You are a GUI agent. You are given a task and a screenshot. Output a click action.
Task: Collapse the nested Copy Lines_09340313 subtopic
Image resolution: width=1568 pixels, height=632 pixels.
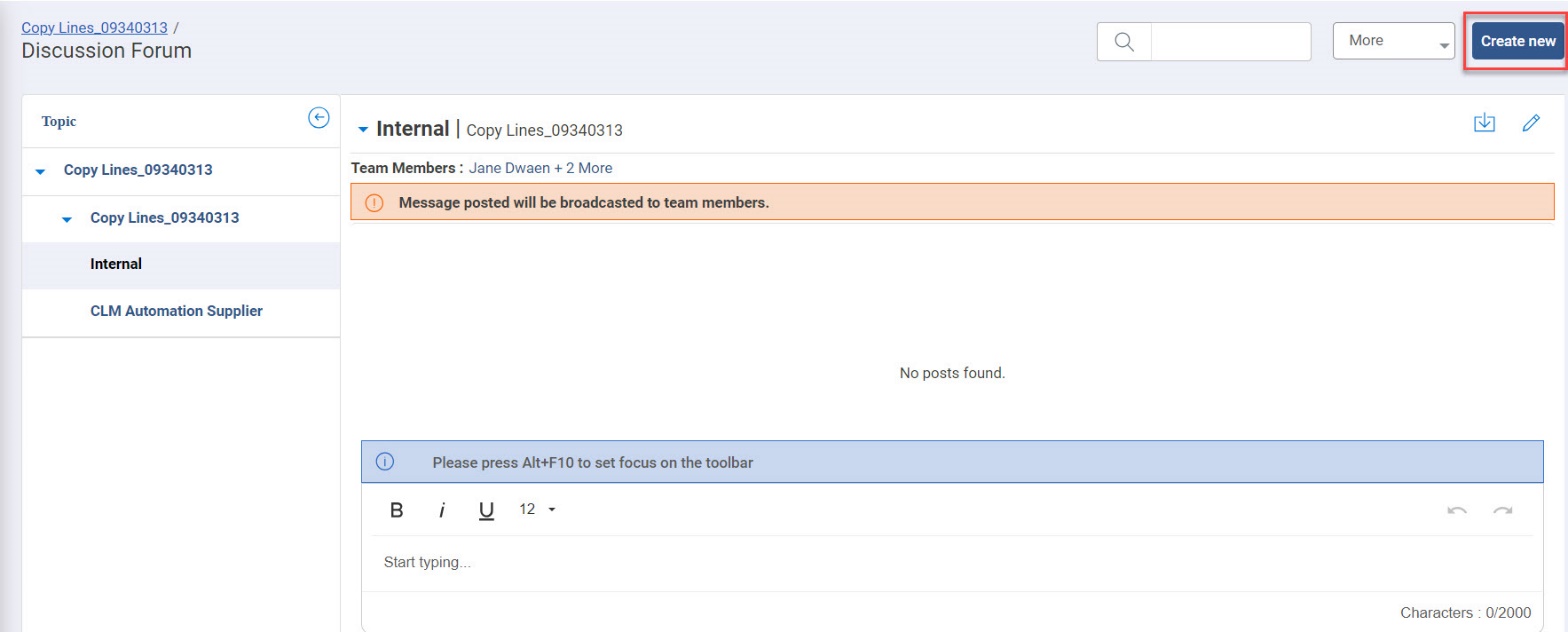tap(67, 219)
